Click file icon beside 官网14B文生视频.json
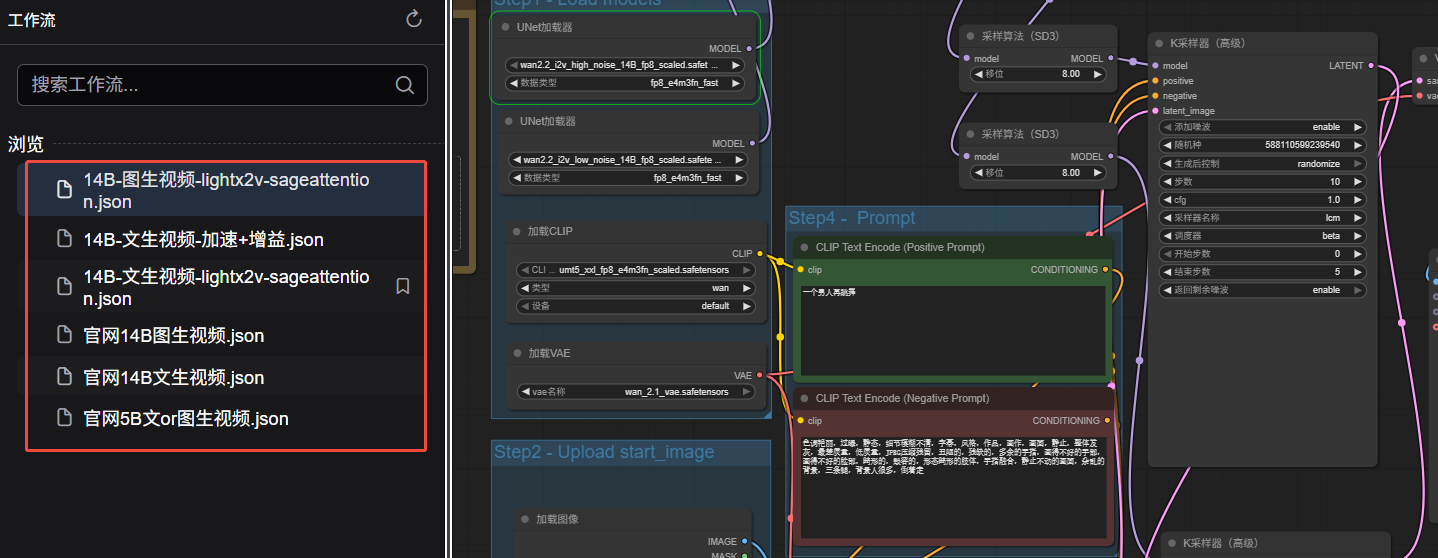 click(x=64, y=377)
